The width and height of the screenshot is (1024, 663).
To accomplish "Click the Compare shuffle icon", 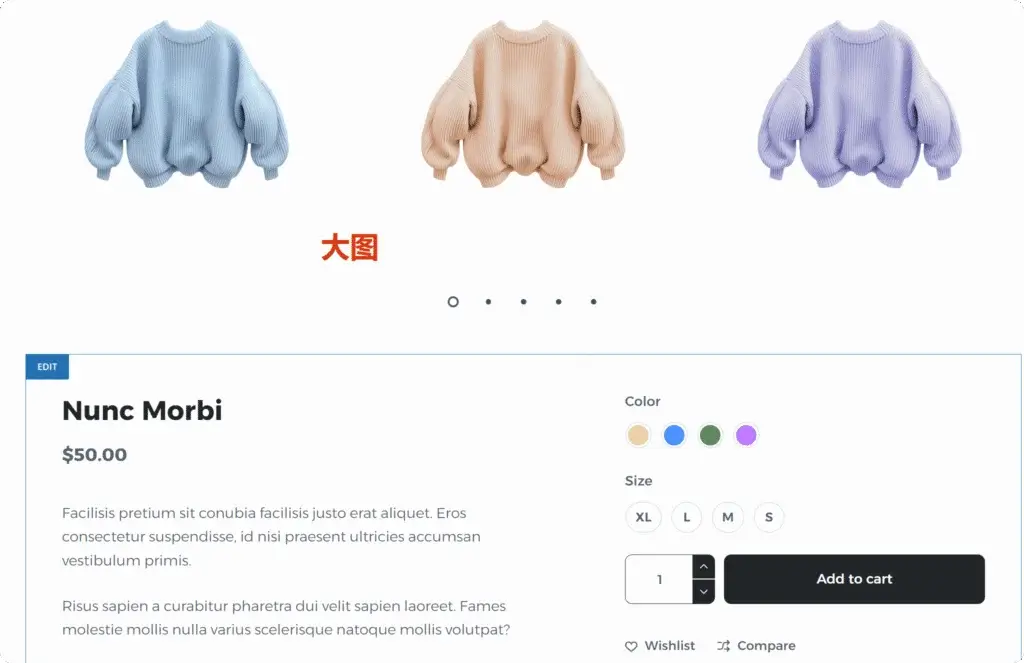I will coord(724,646).
